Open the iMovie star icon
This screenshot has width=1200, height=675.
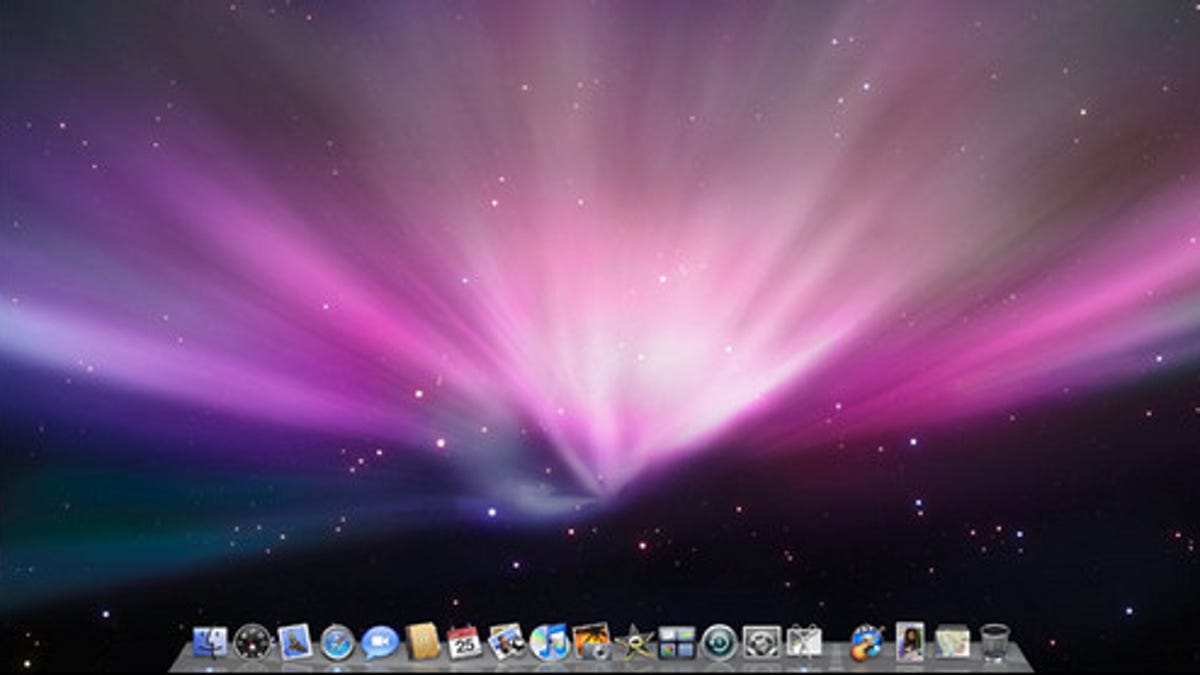(x=634, y=641)
